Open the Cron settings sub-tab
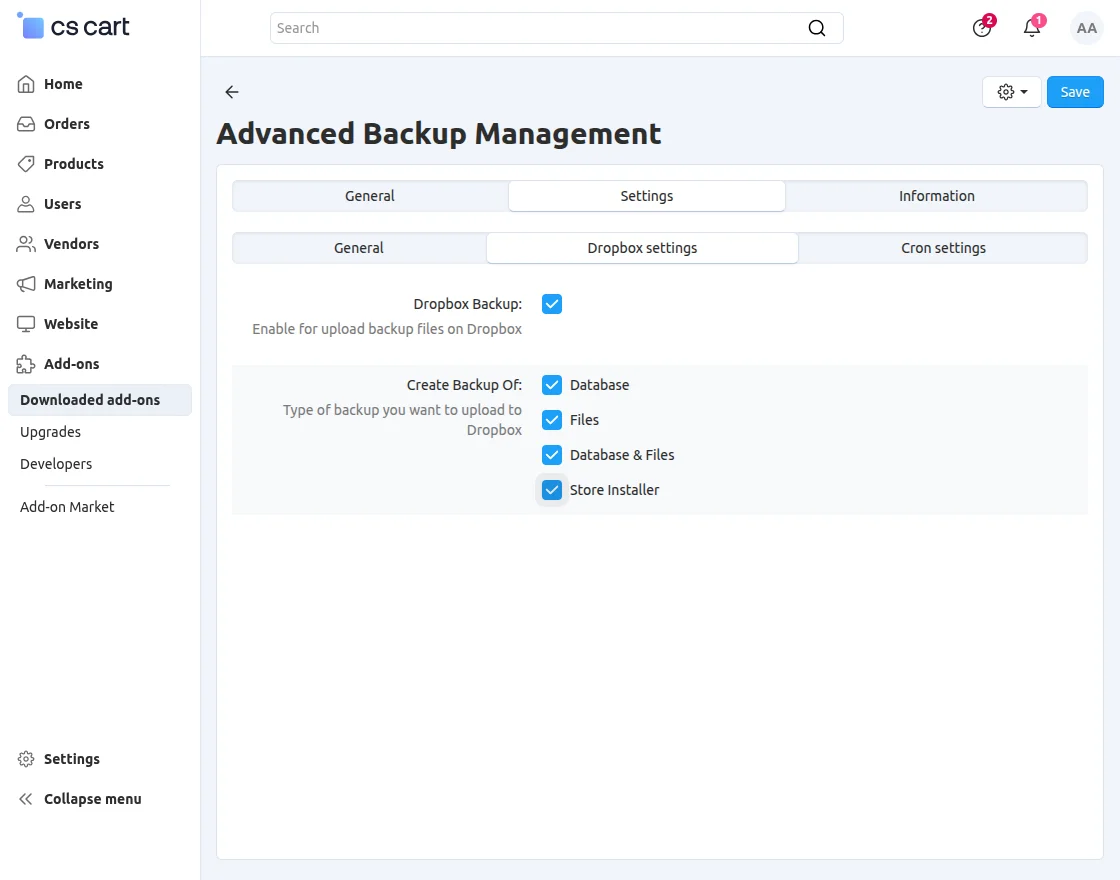The width and height of the screenshot is (1120, 880). [943, 248]
